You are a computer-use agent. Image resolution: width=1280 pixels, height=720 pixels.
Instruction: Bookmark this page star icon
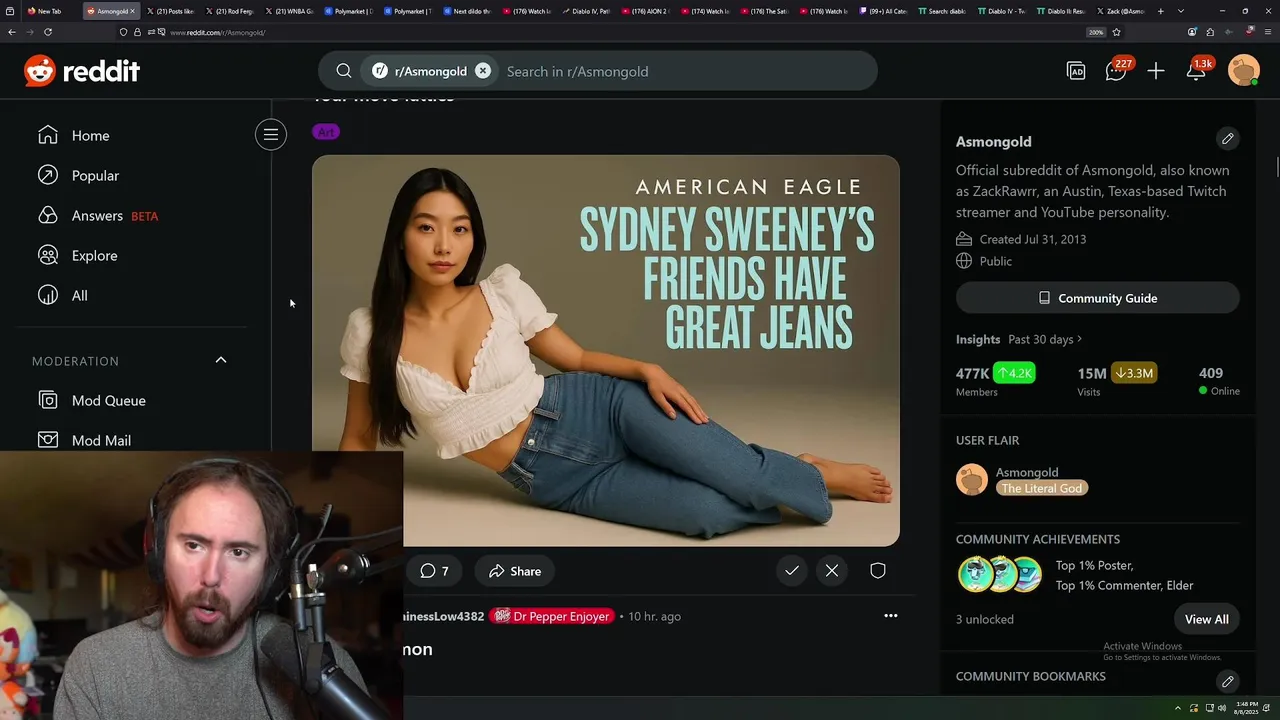pos(1116,32)
